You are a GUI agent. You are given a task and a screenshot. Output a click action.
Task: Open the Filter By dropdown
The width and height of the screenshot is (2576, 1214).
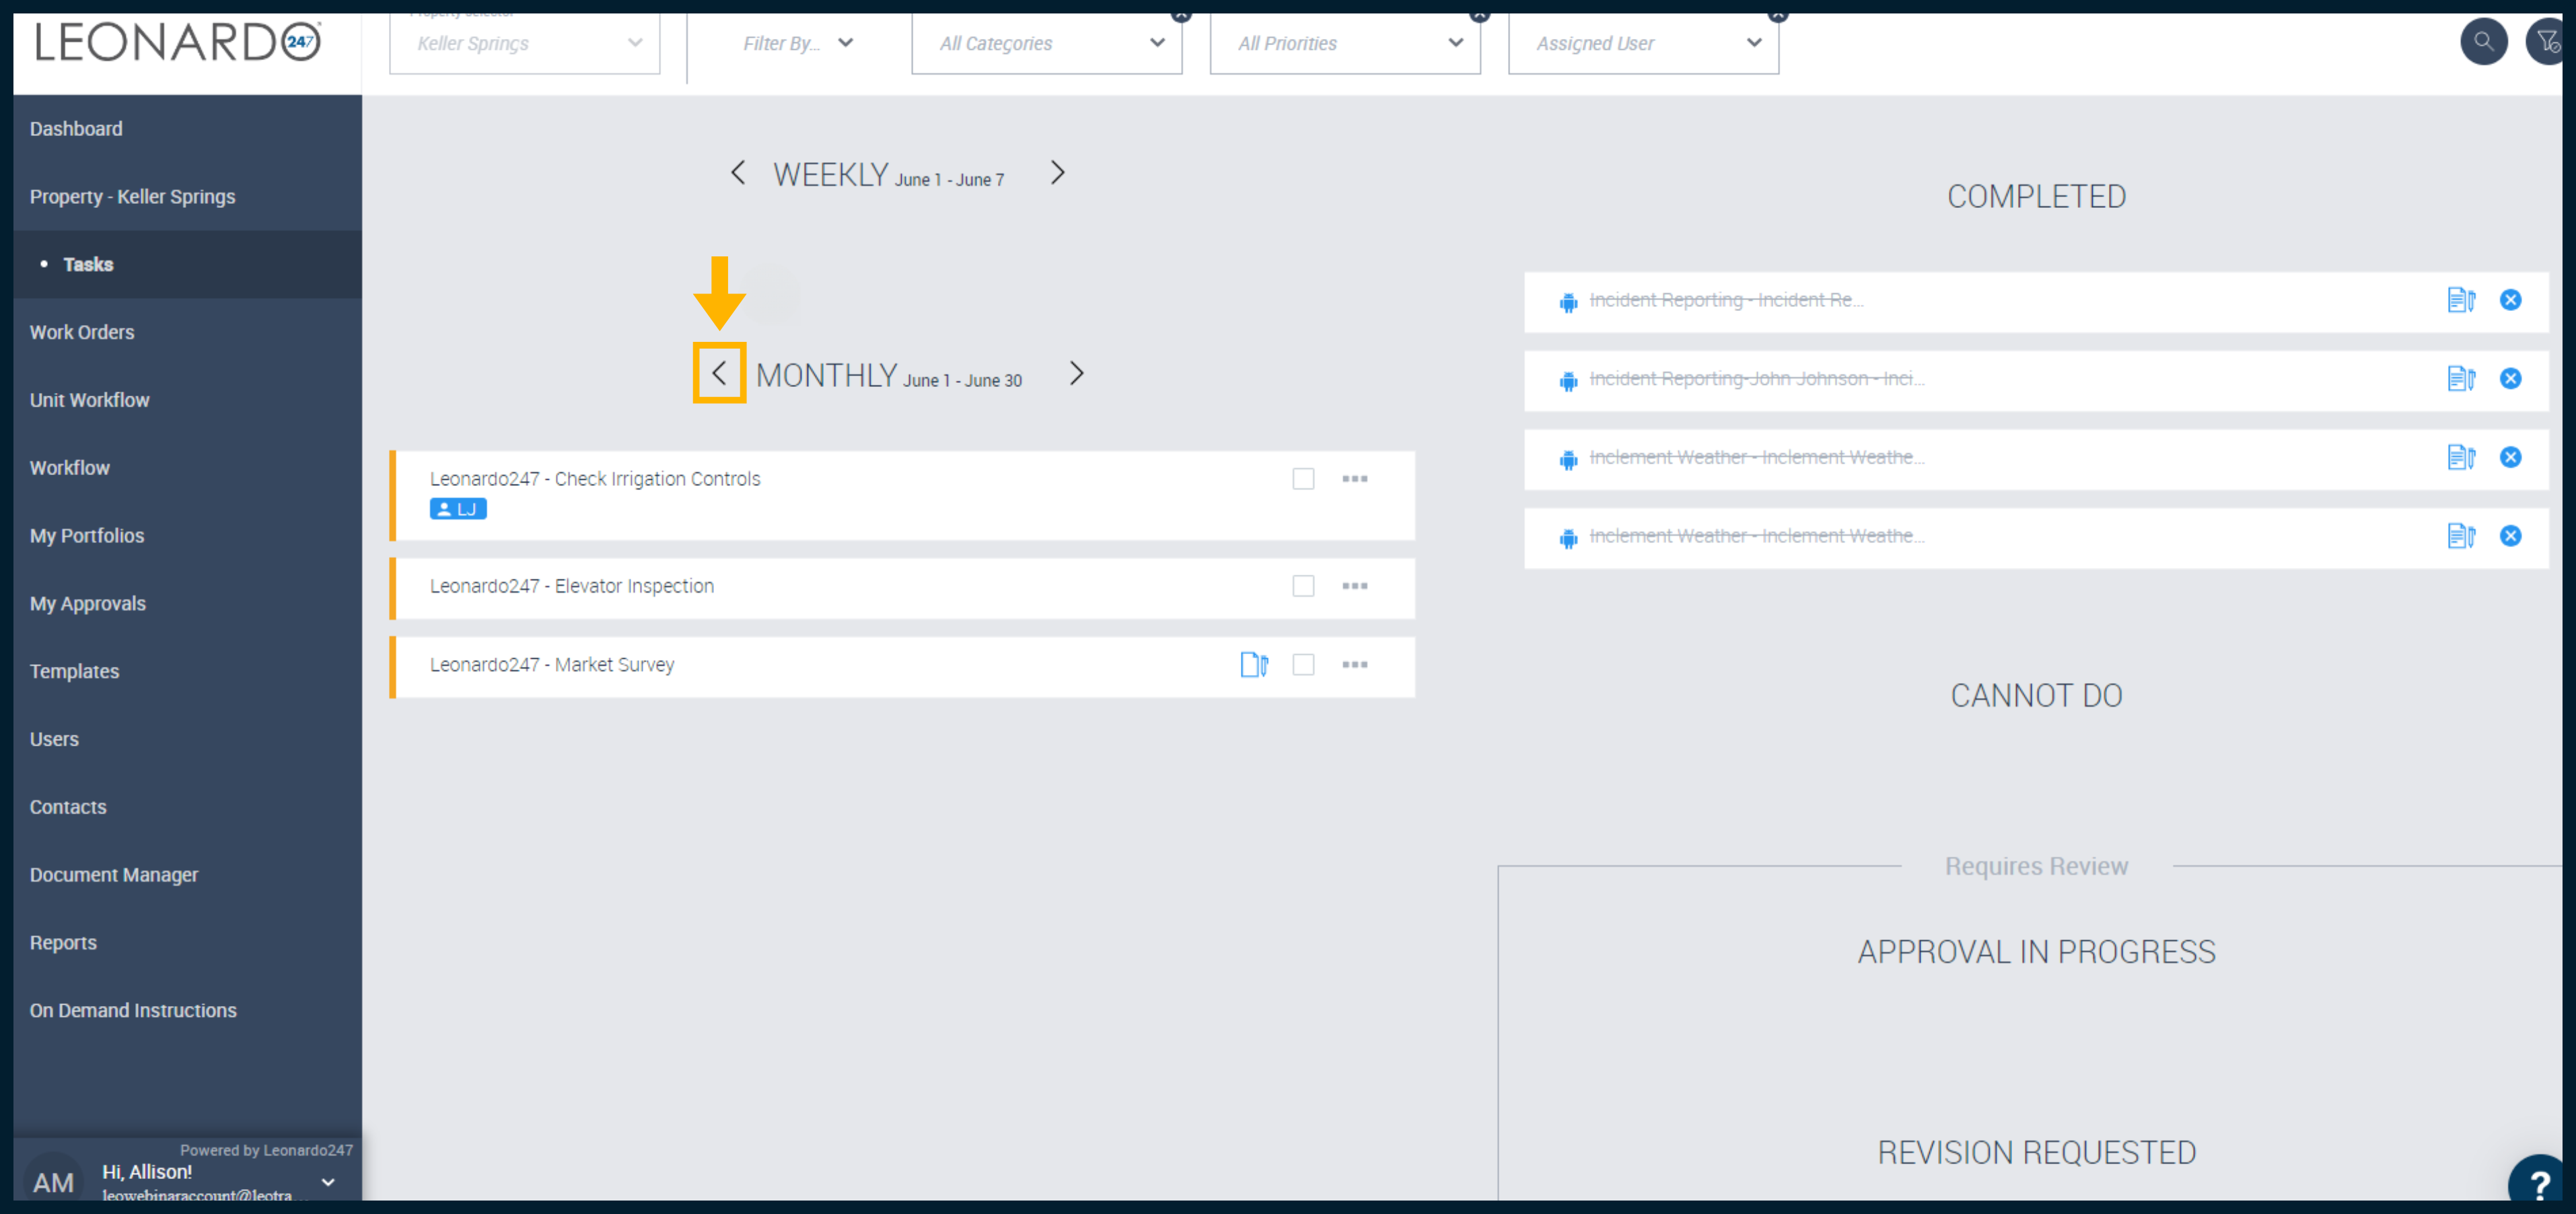tap(797, 43)
